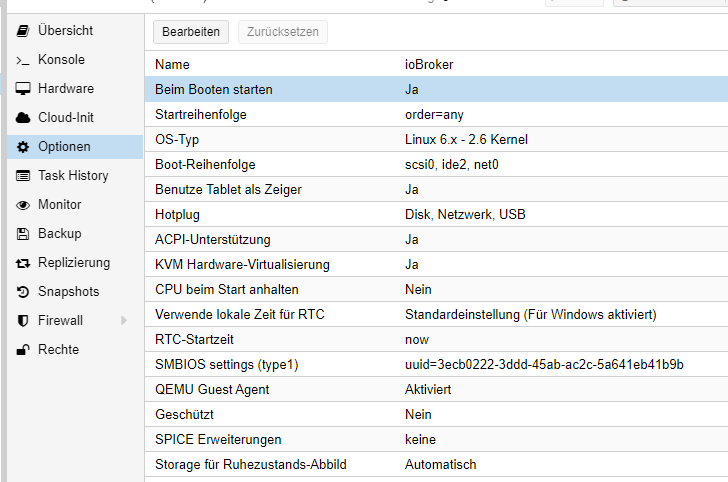The height and width of the screenshot is (482, 728).
Task: Select Storage für Ruhezustands-Abbild row
Action: tap(436, 465)
